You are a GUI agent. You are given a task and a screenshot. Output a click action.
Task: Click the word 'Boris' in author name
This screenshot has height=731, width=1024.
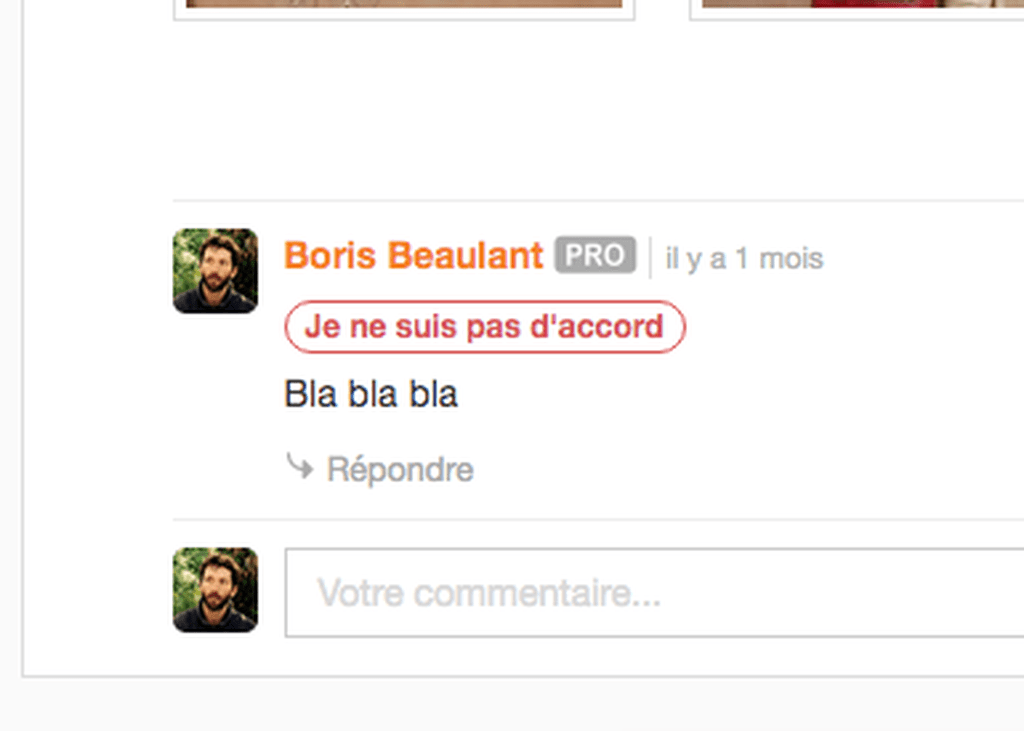330,255
